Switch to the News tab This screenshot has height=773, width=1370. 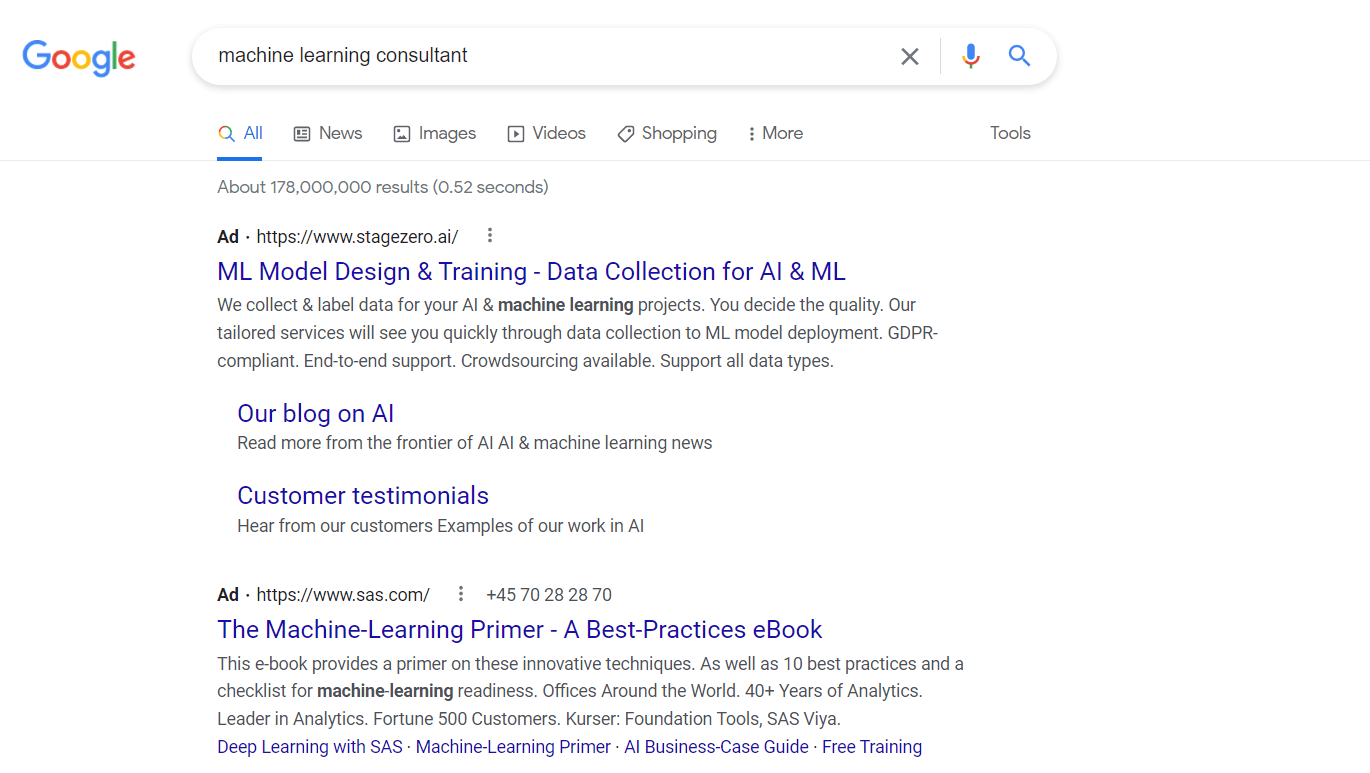click(328, 134)
